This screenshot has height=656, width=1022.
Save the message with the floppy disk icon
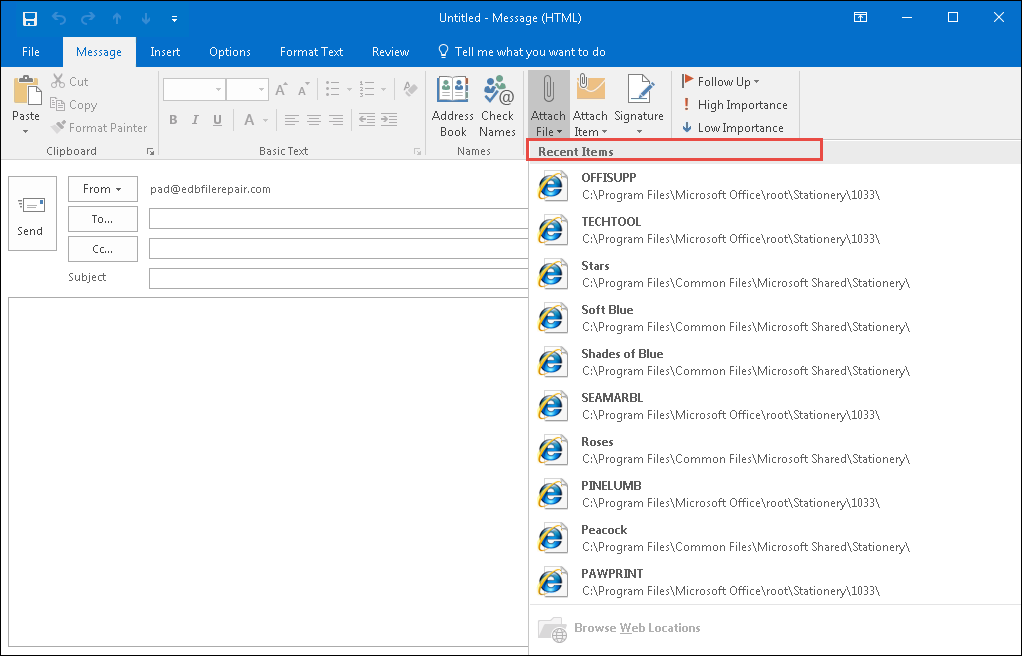[x=30, y=18]
